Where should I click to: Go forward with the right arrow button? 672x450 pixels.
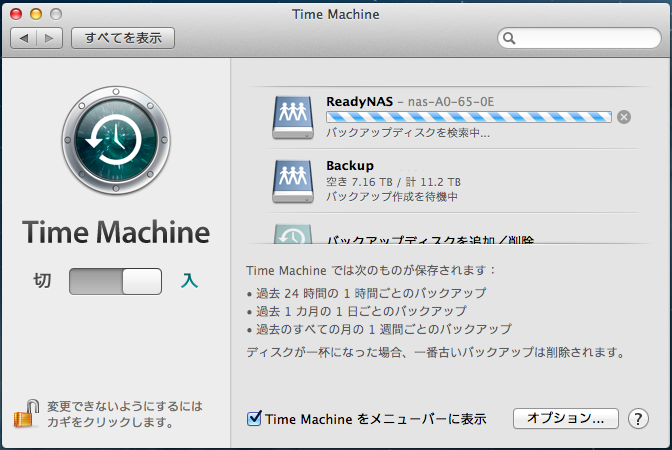[x=51, y=38]
